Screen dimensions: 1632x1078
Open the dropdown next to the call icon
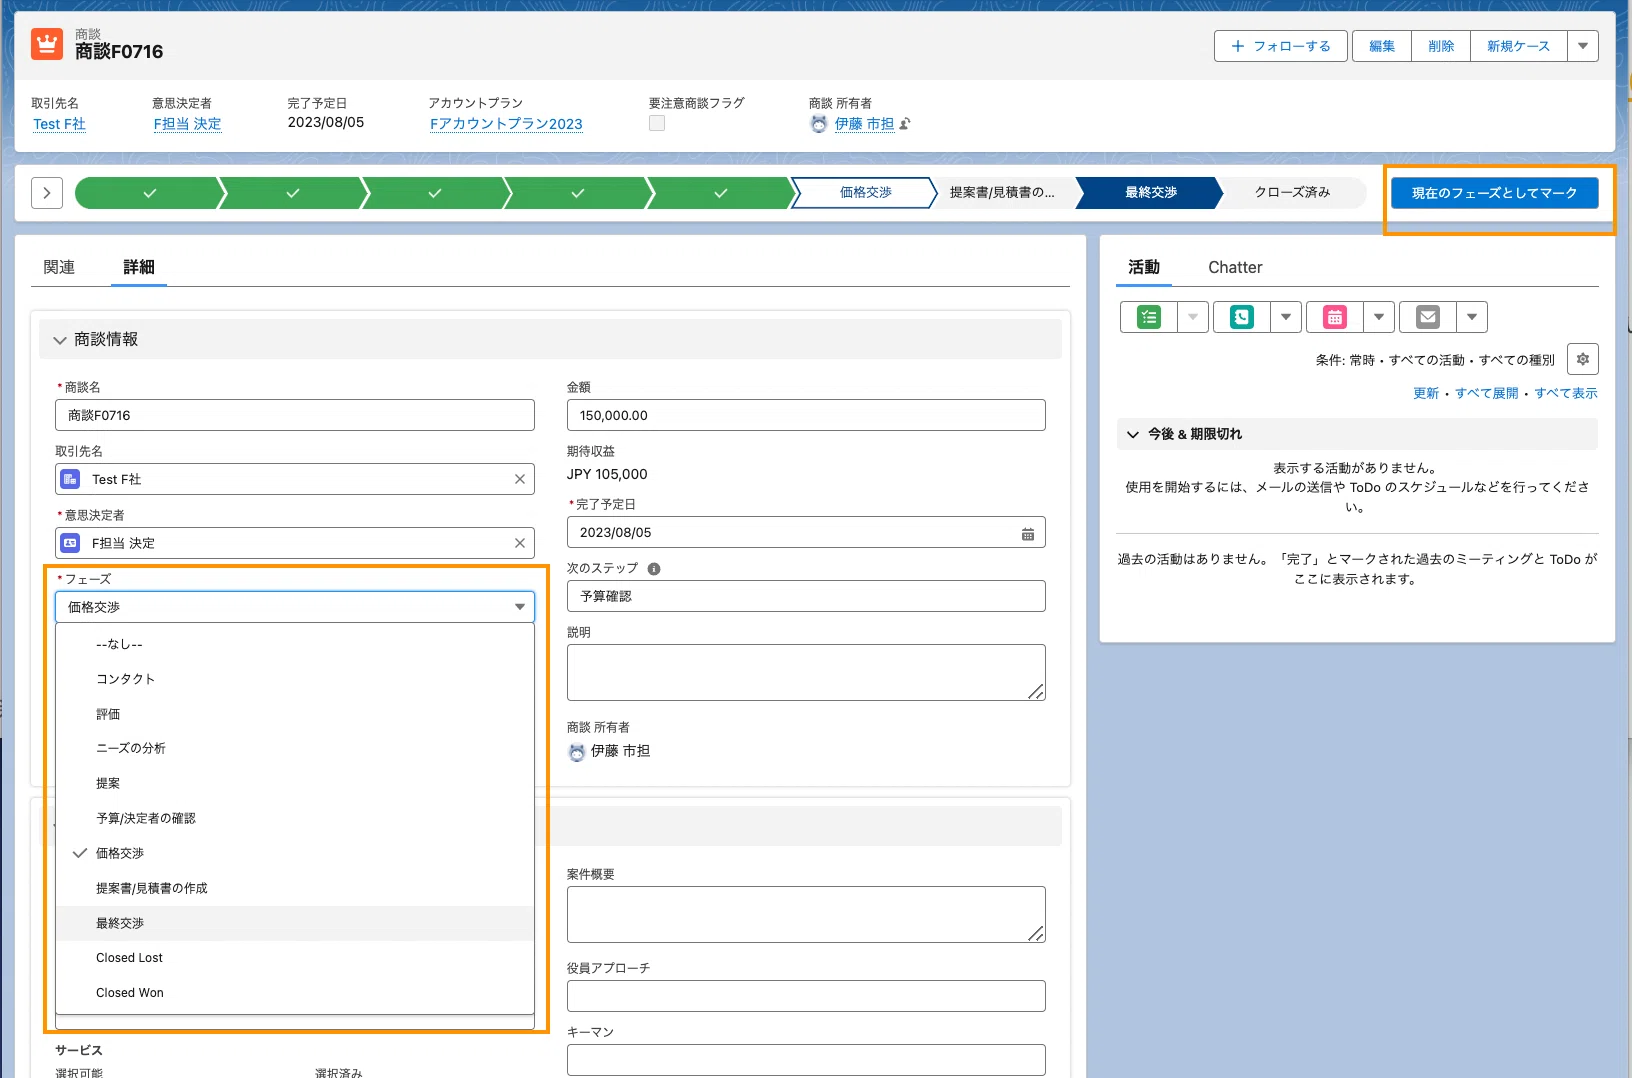[1286, 317]
